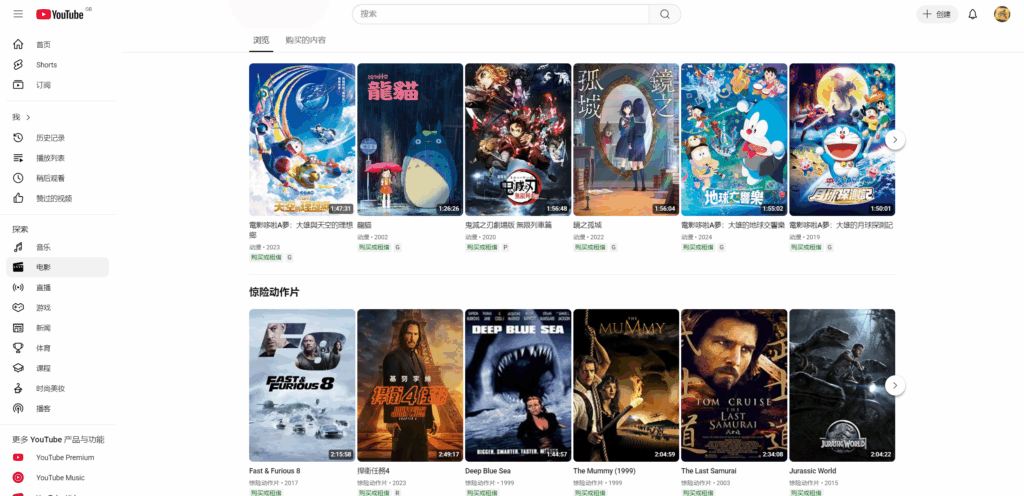Open the 鬼滅之刃 無限列車篇 poster
Image resolution: width=1024 pixels, height=496 pixels.
coord(518,139)
